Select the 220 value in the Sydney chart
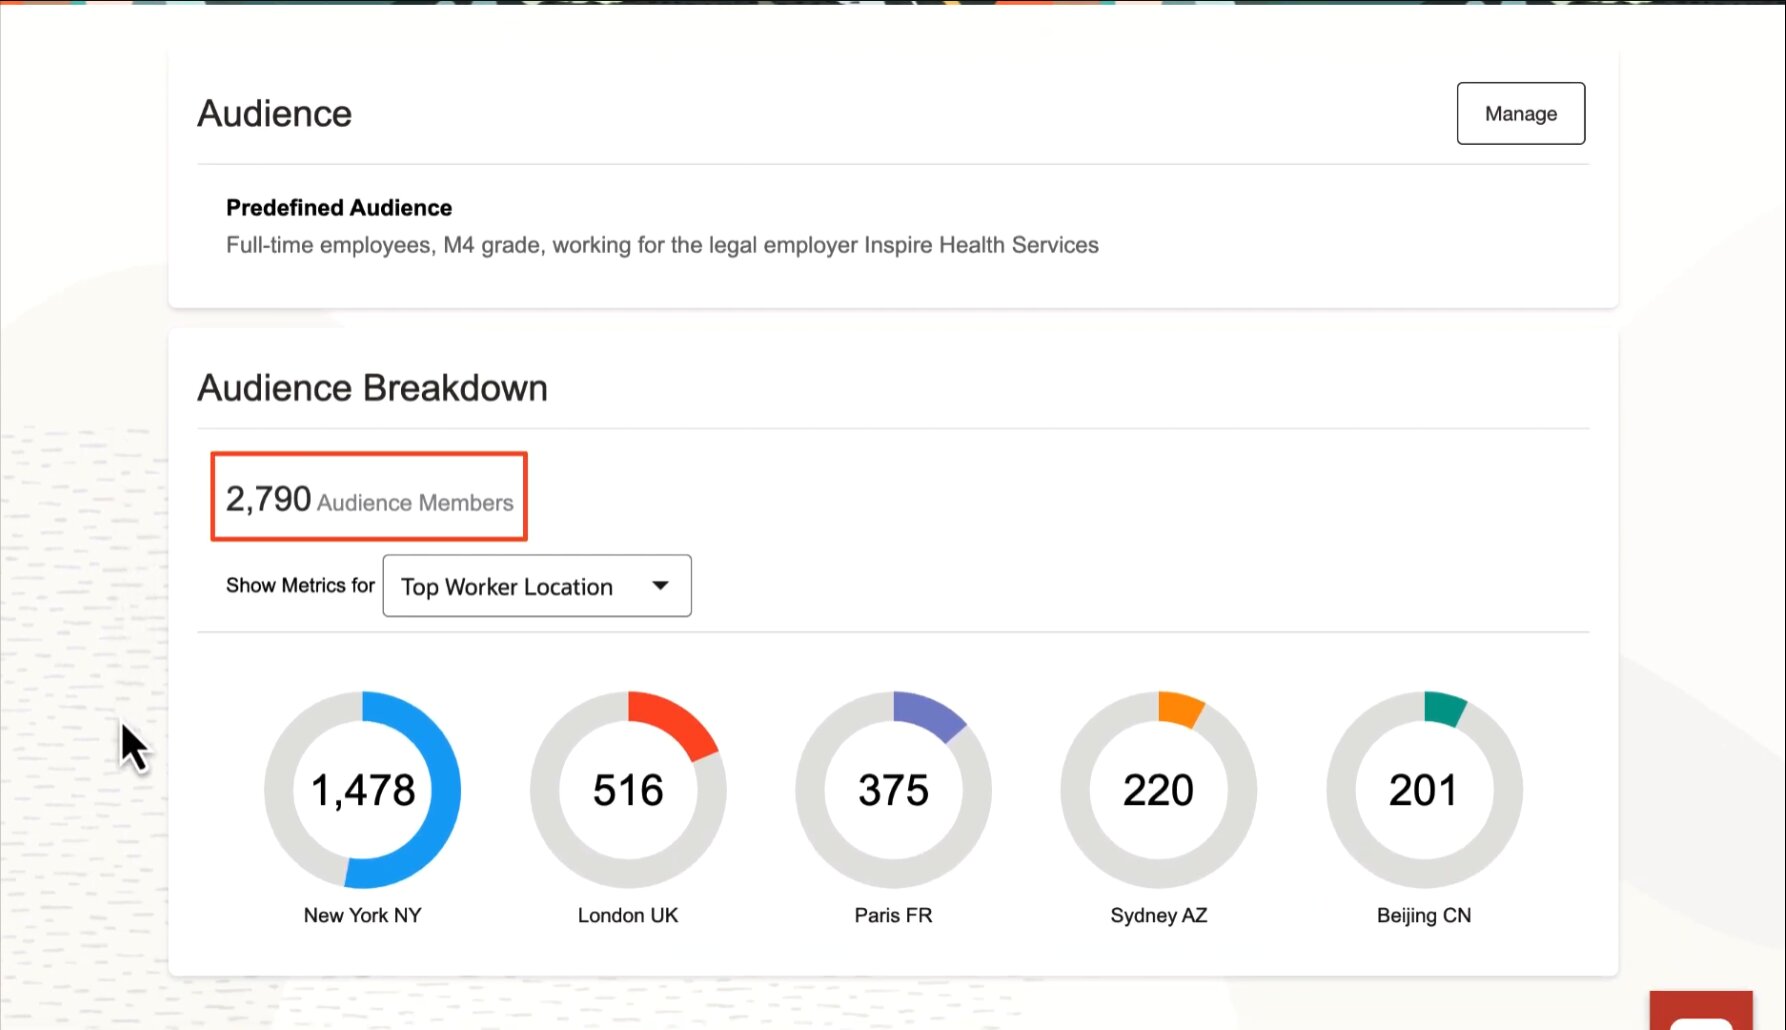 click(1158, 790)
